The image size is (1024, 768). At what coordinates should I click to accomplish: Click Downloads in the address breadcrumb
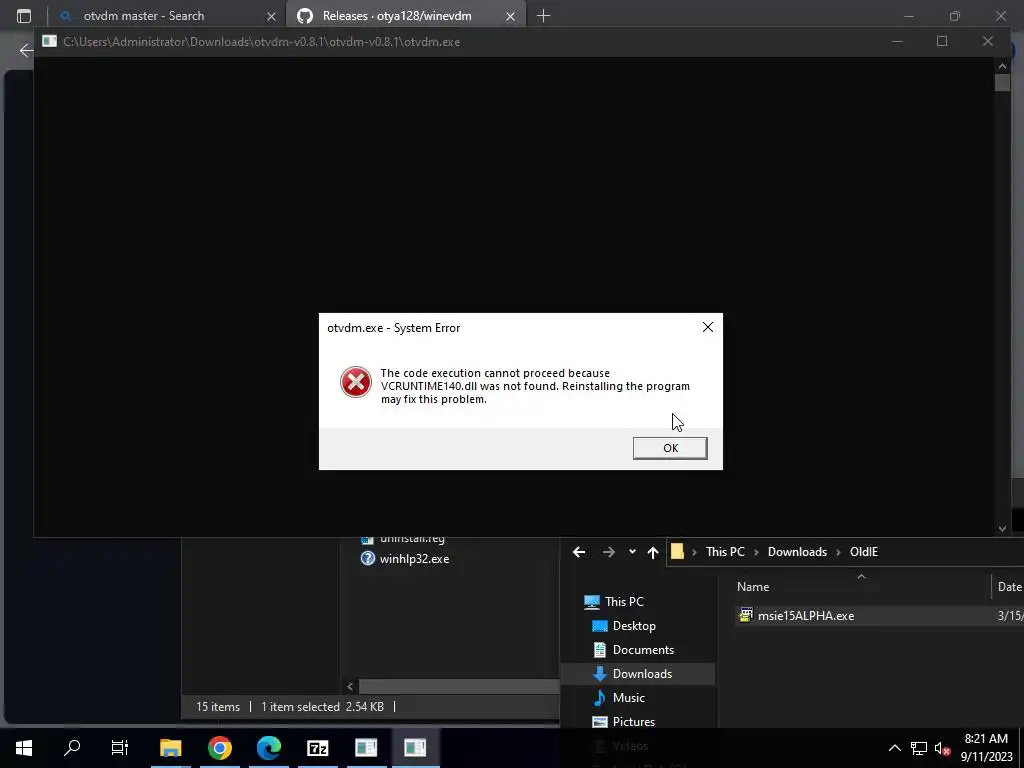tap(797, 552)
